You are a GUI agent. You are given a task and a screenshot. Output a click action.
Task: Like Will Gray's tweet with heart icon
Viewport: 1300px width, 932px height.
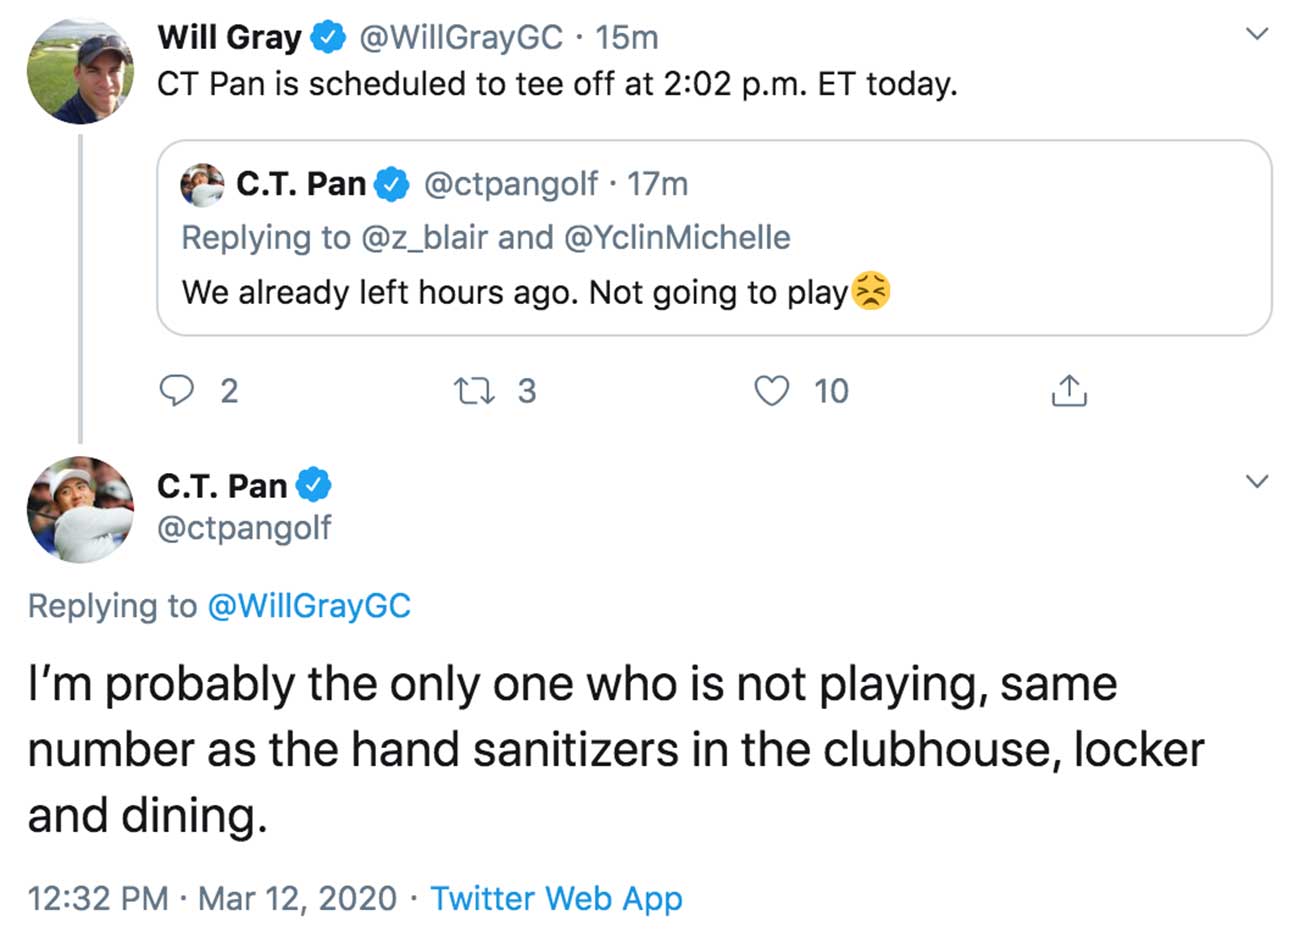771,390
